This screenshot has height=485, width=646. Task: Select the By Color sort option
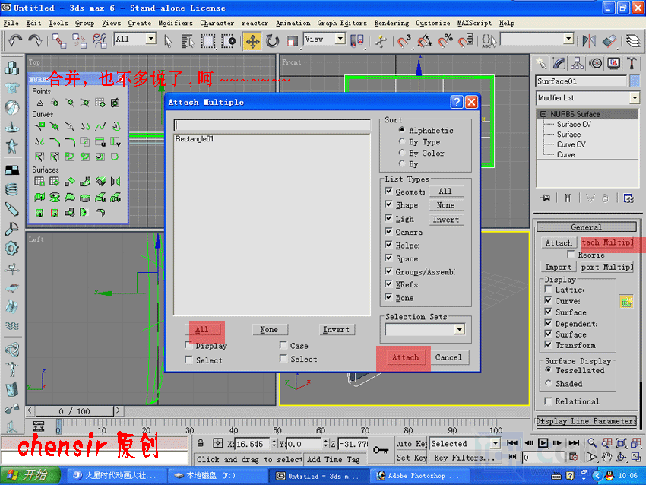(402, 152)
